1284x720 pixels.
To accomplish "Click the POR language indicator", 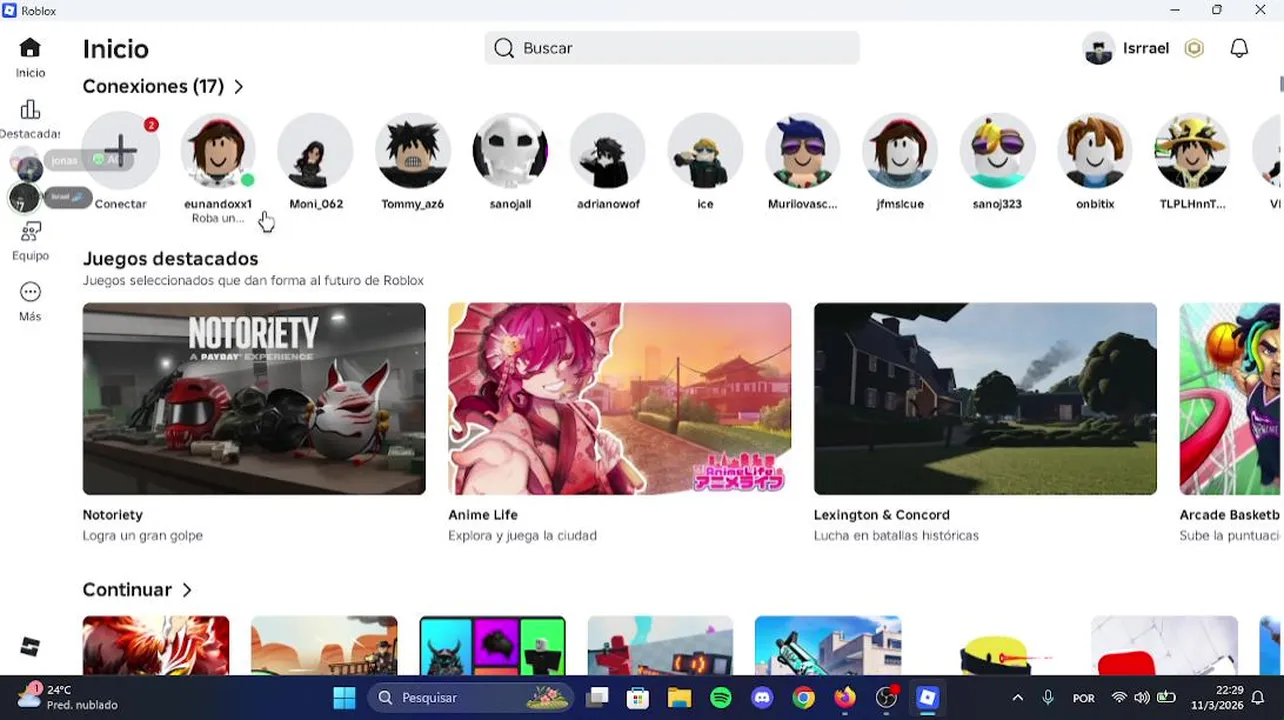I will pyautogui.click(x=1084, y=698).
